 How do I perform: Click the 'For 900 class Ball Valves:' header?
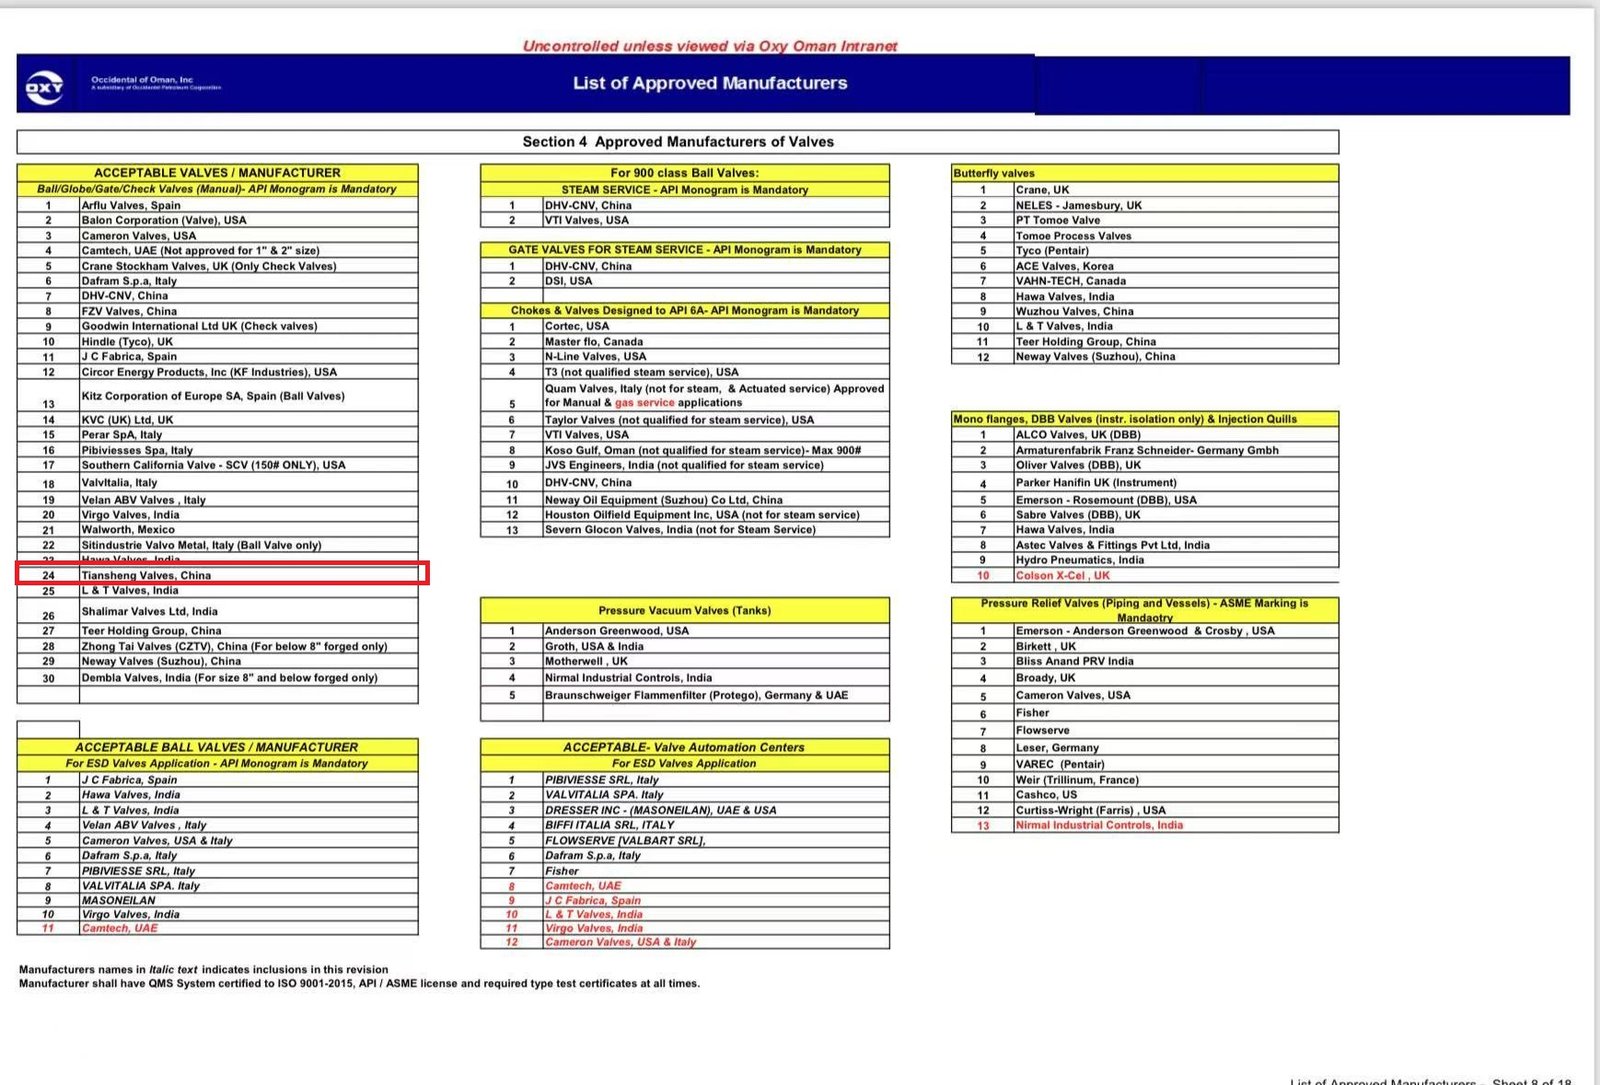coord(685,173)
